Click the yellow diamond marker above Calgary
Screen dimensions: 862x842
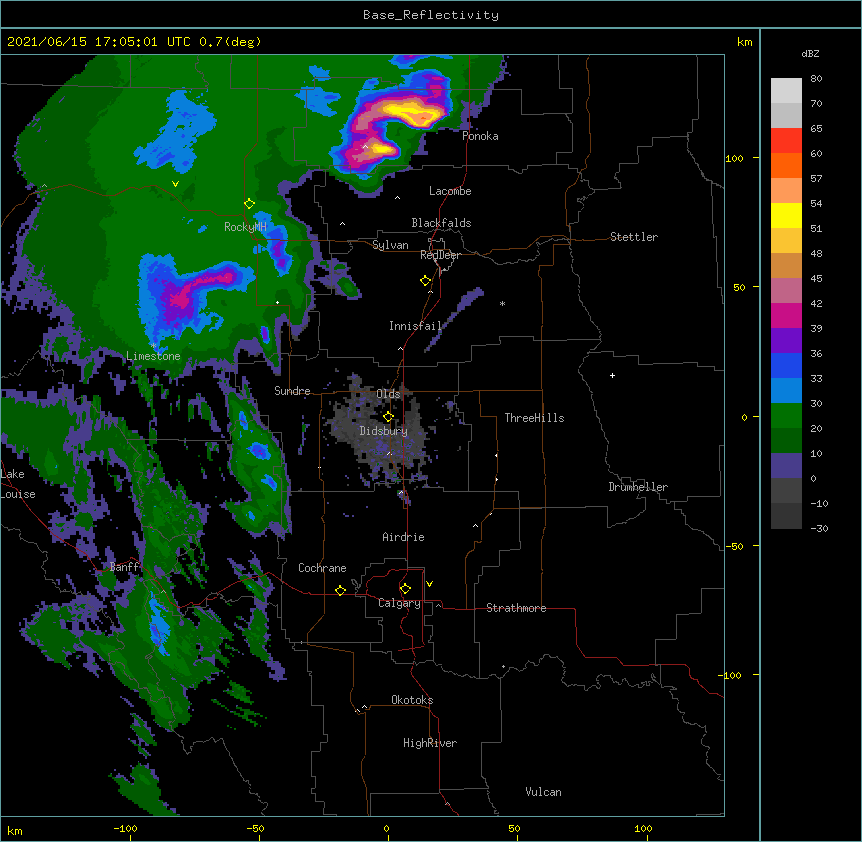pos(405,589)
